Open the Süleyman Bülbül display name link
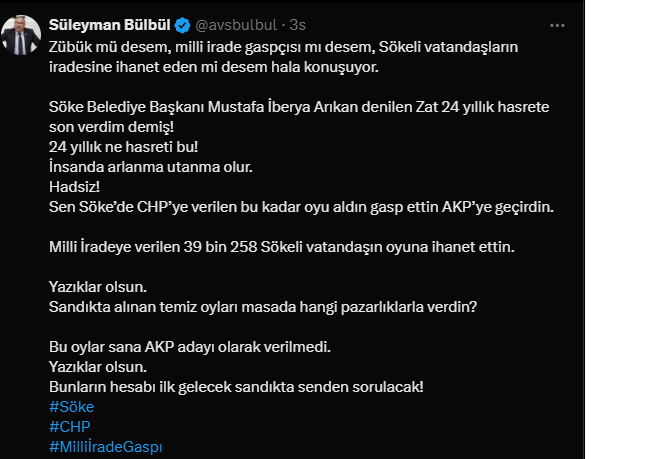The image size is (650, 459). coord(109,25)
